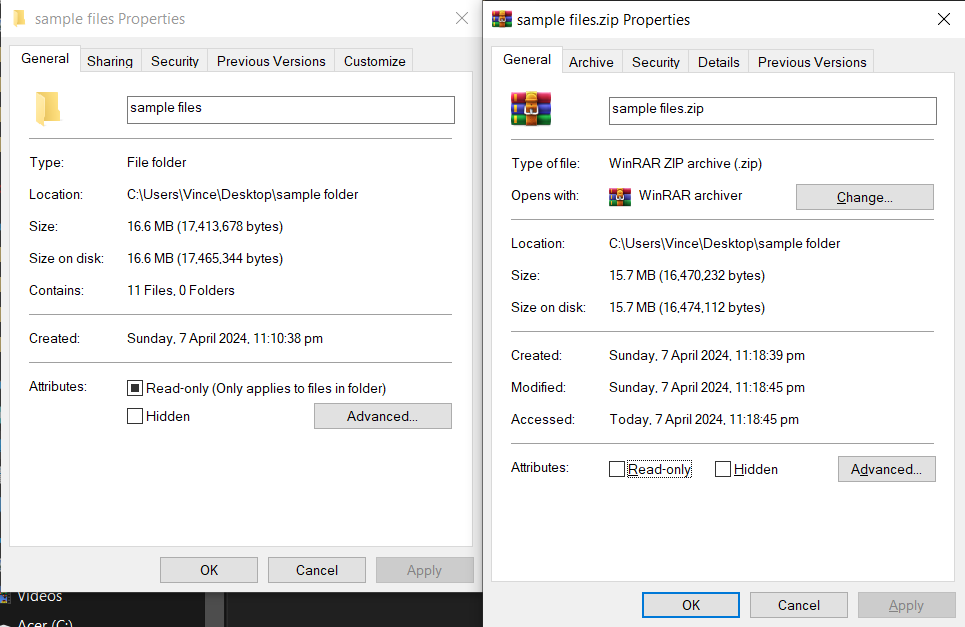The height and width of the screenshot is (627, 965).
Task: Open Advanced attributes for the zip file
Action: coord(886,468)
